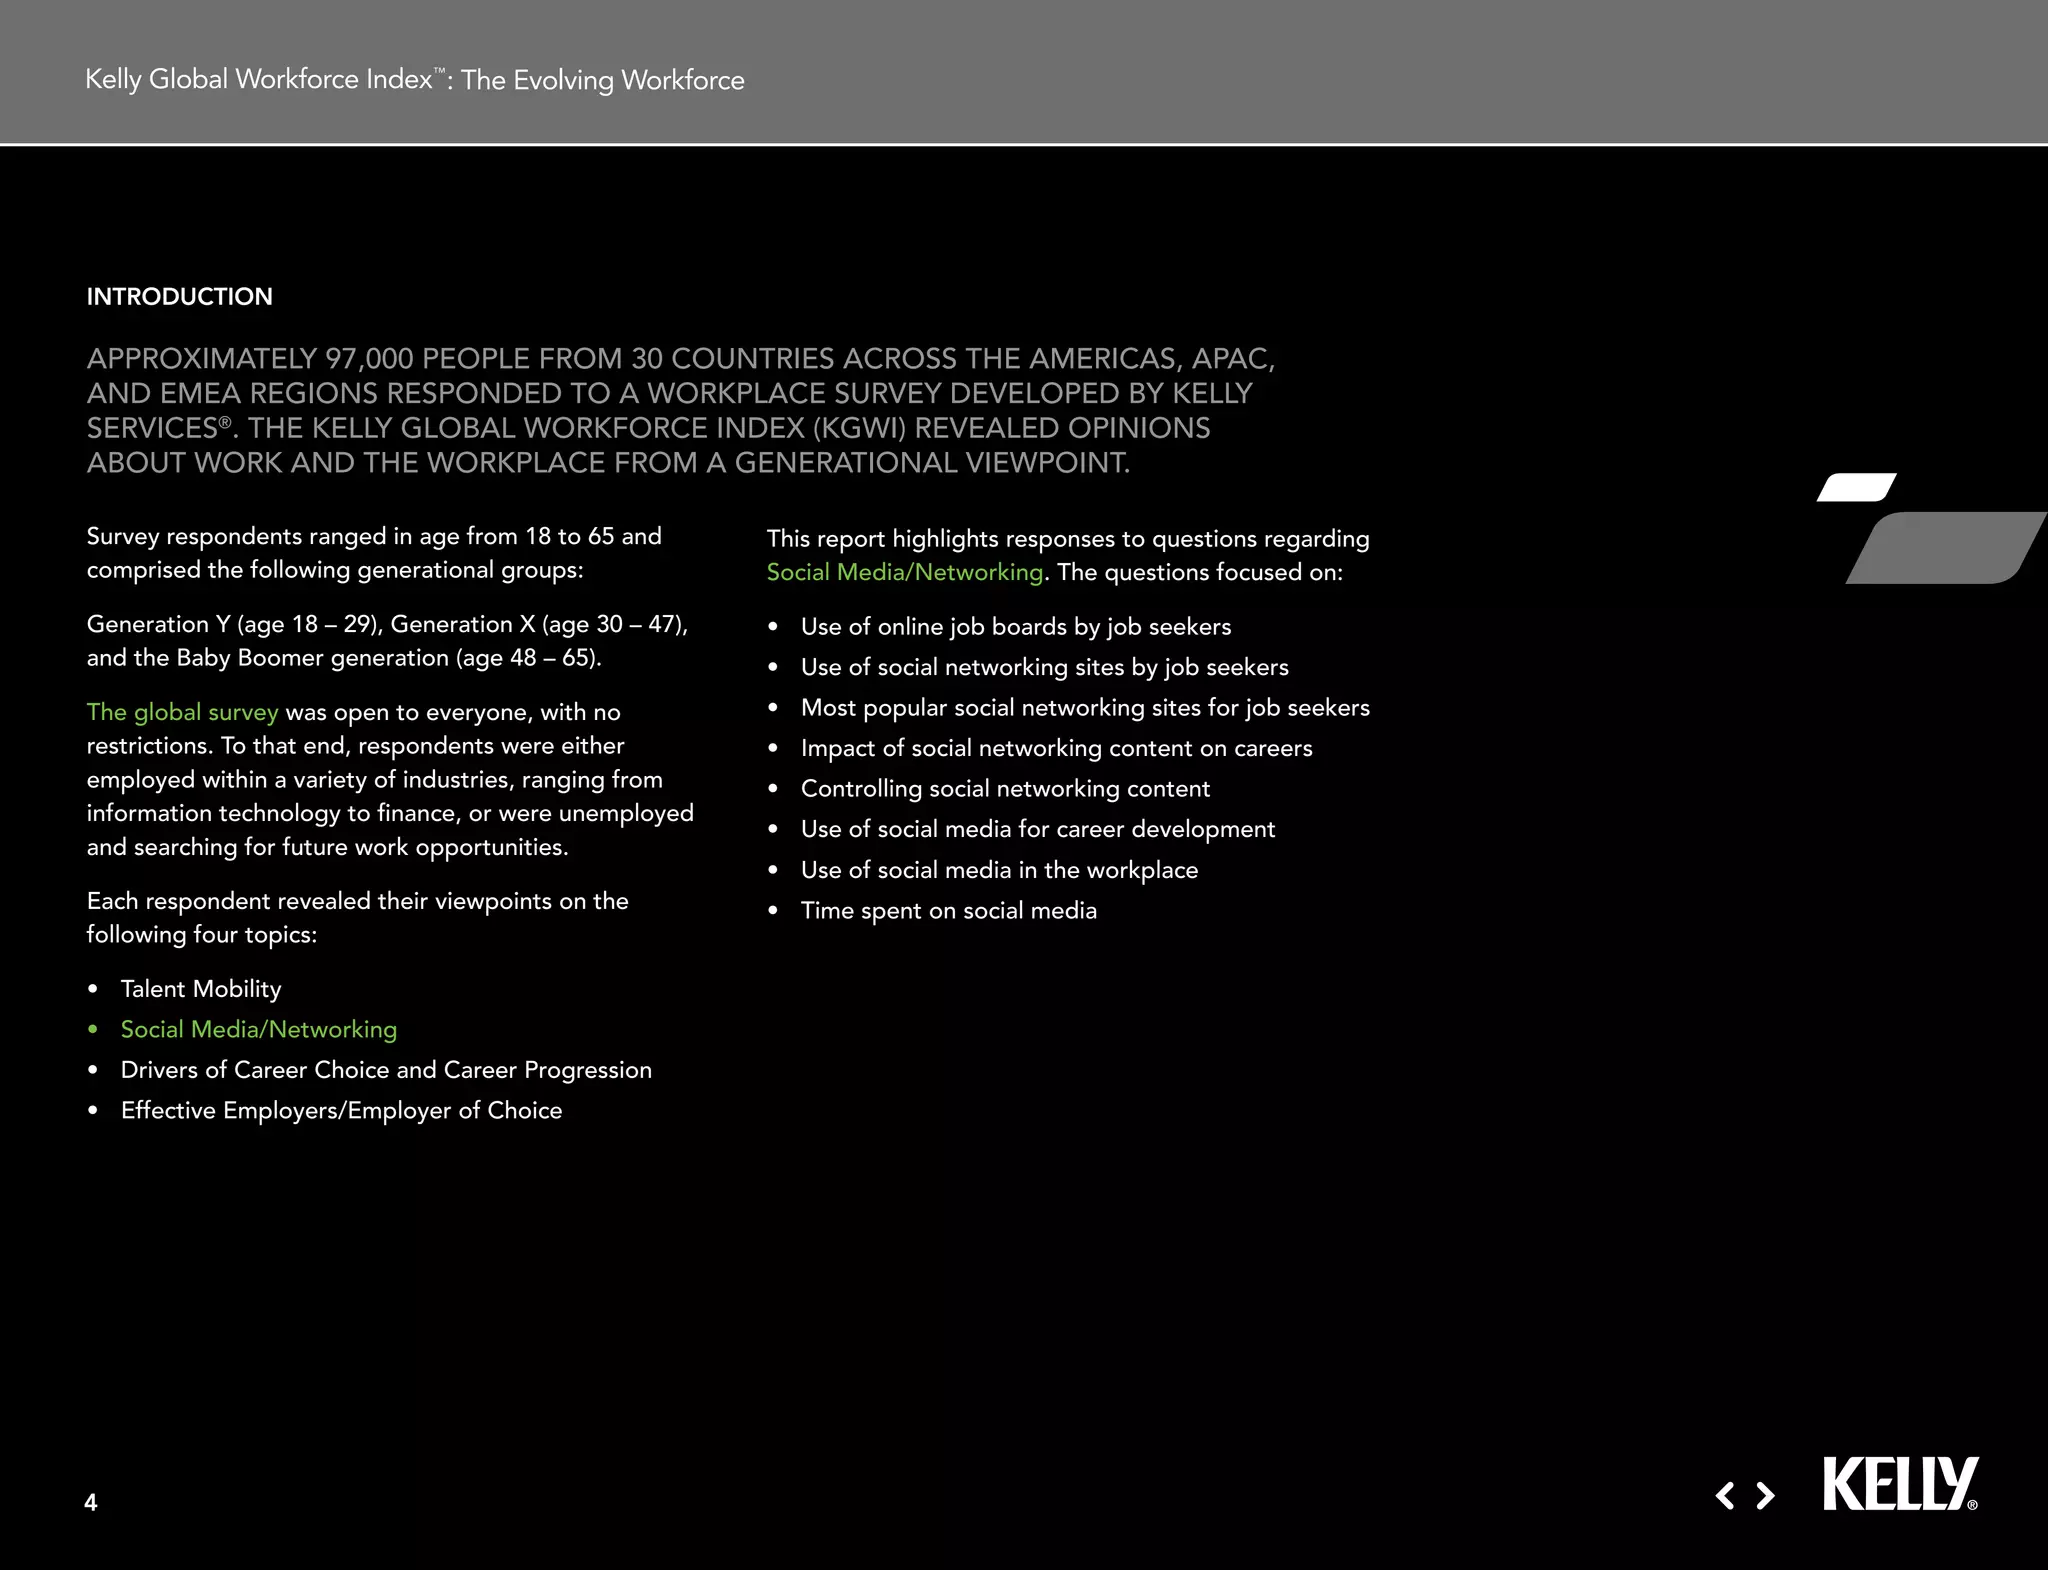Open green Social Media/Networking link in right column

(x=904, y=572)
